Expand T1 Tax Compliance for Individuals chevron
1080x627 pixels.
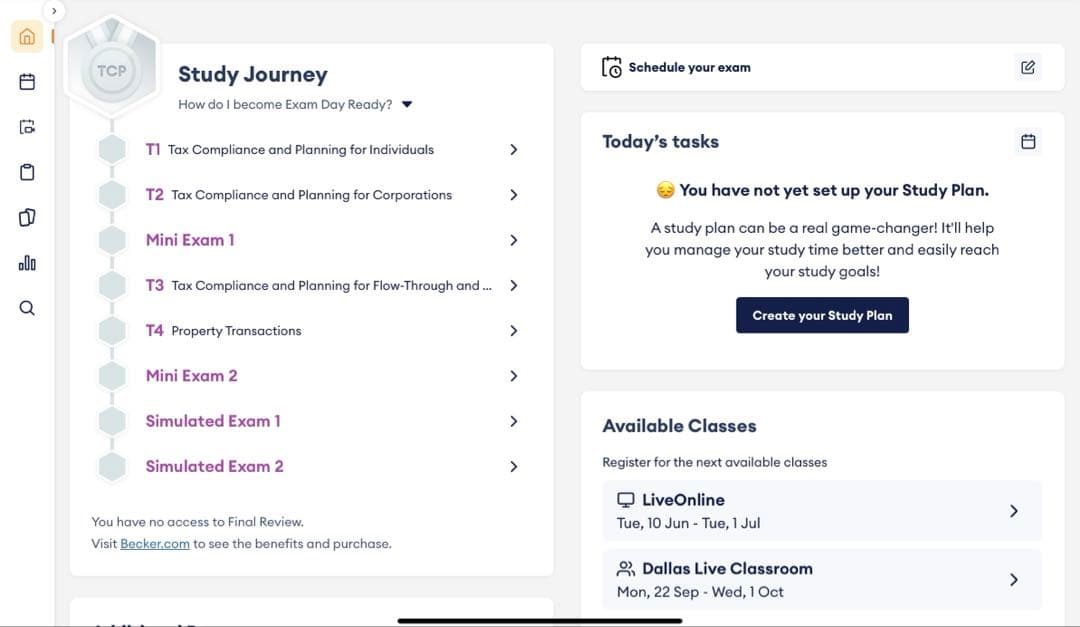pyautogui.click(x=513, y=149)
